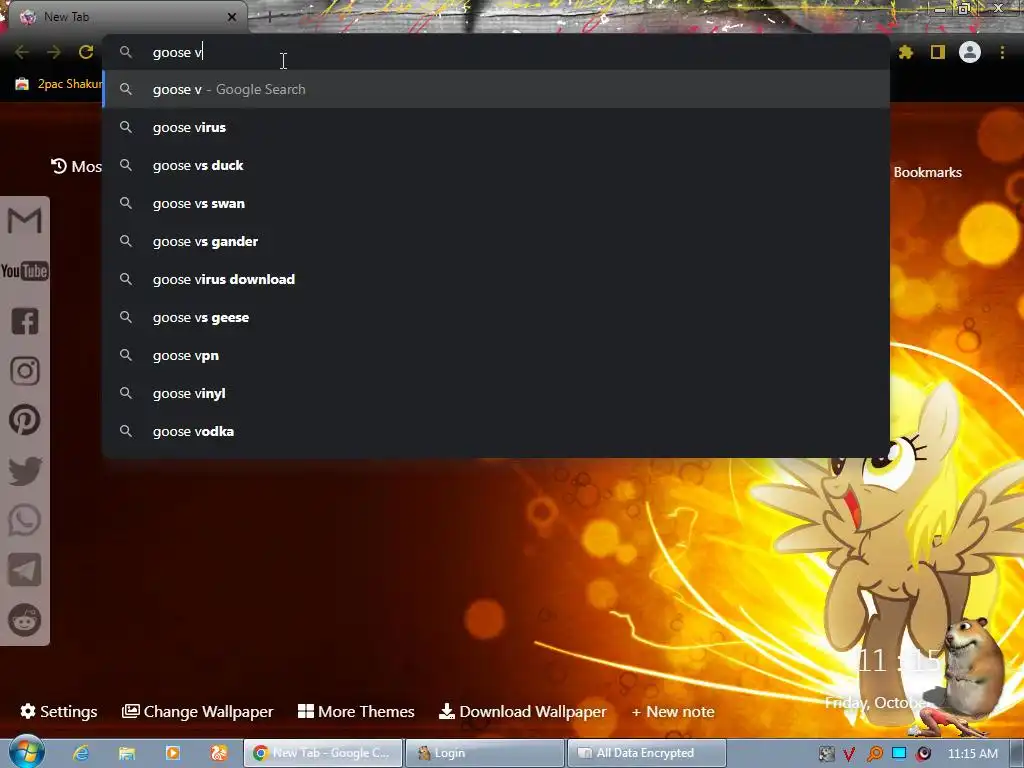
Task: Open More Themes
Action: [356, 711]
